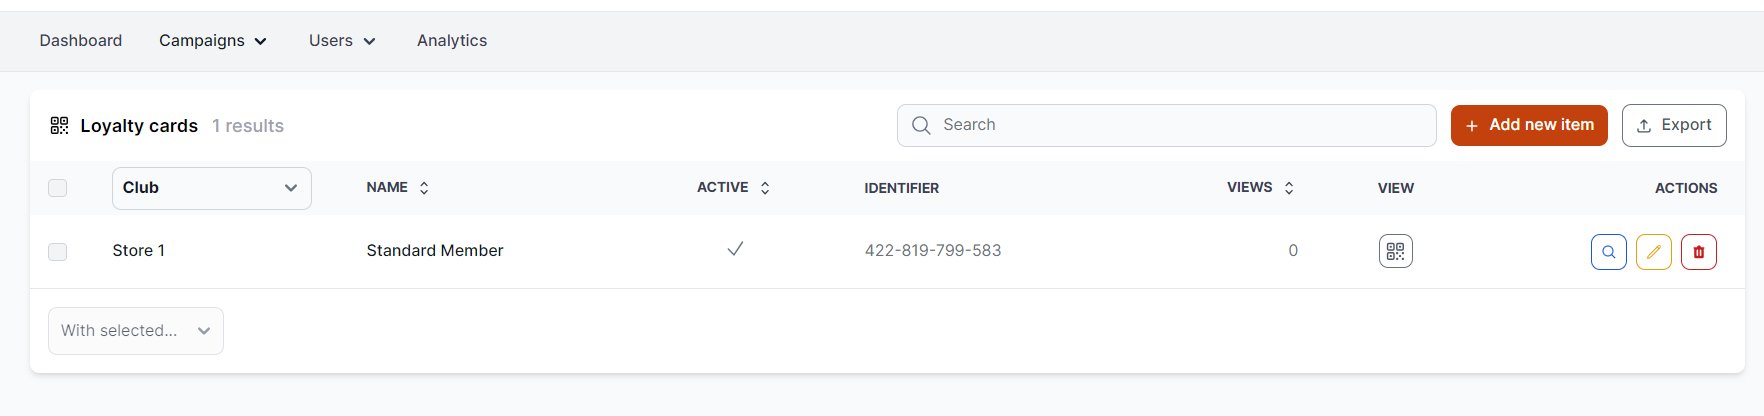Click the yellow pencil edit icon
Image resolution: width=1764 pixels, height=416 pixels.
point(1653,252)
